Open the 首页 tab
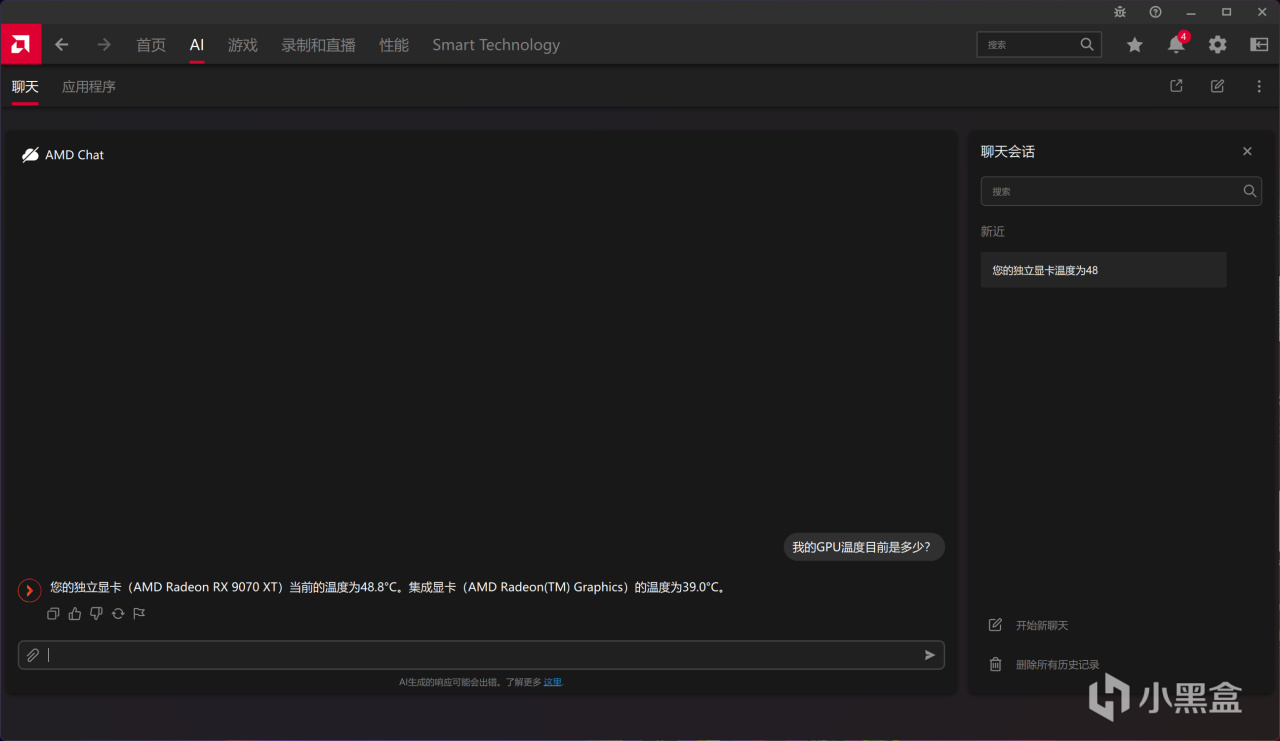This screenshot has height=741, width=1280. (x=151, y=45)
